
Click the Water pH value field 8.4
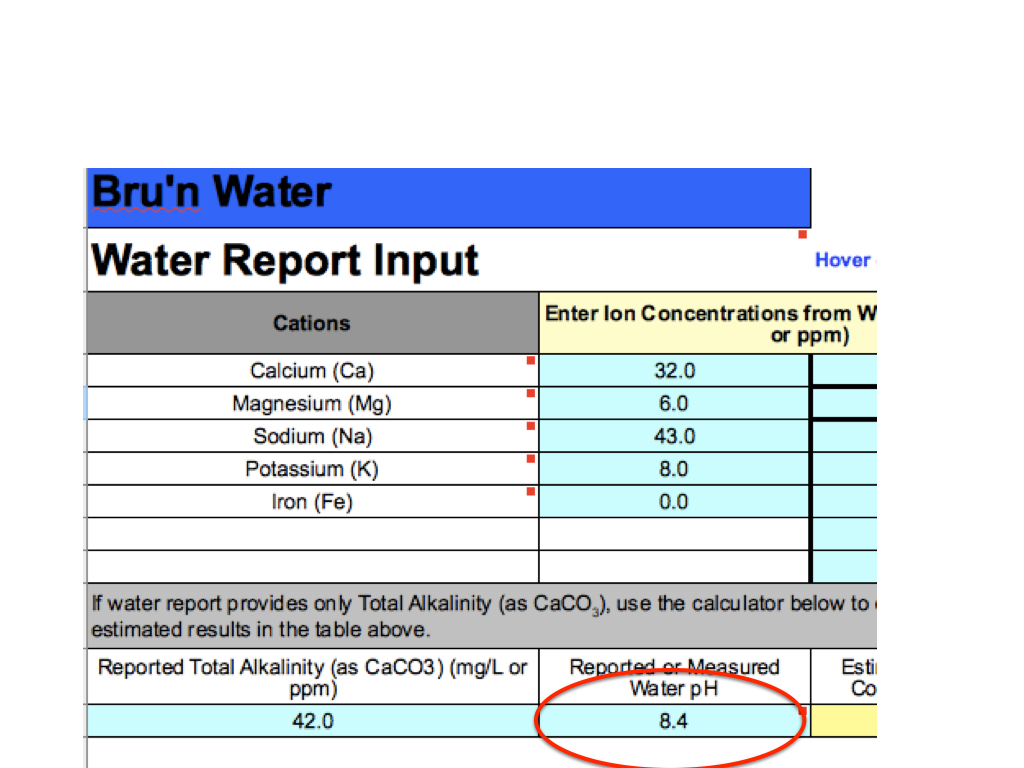(674, 721)
